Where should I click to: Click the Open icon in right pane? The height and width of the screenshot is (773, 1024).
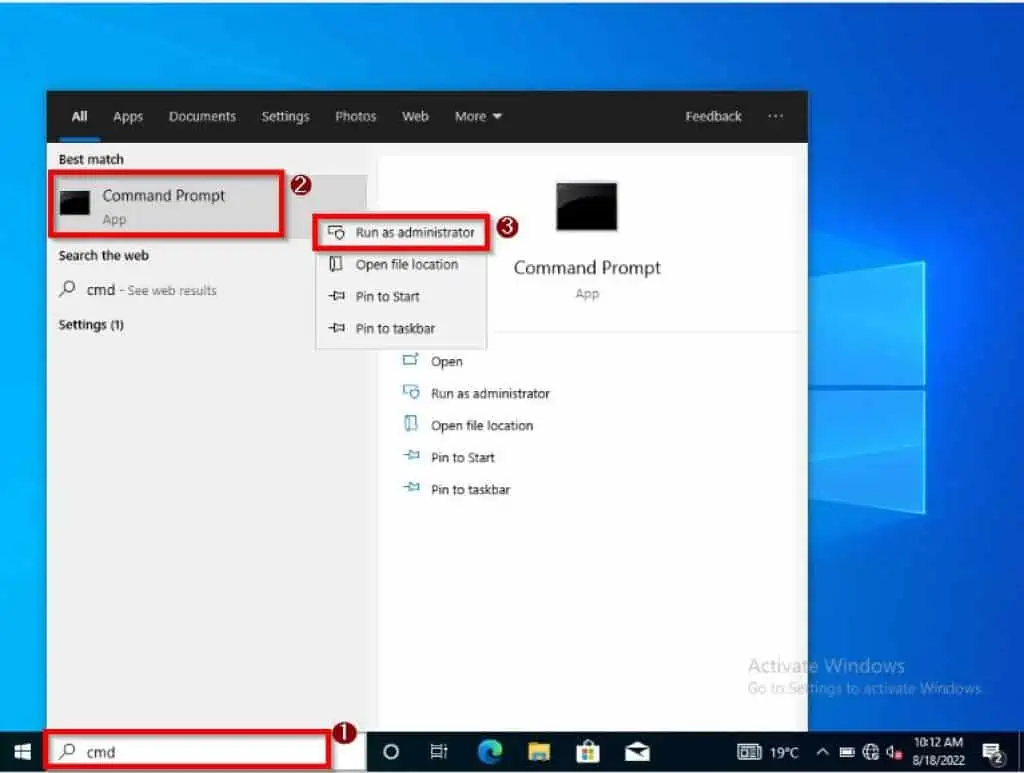click(410, 360)
